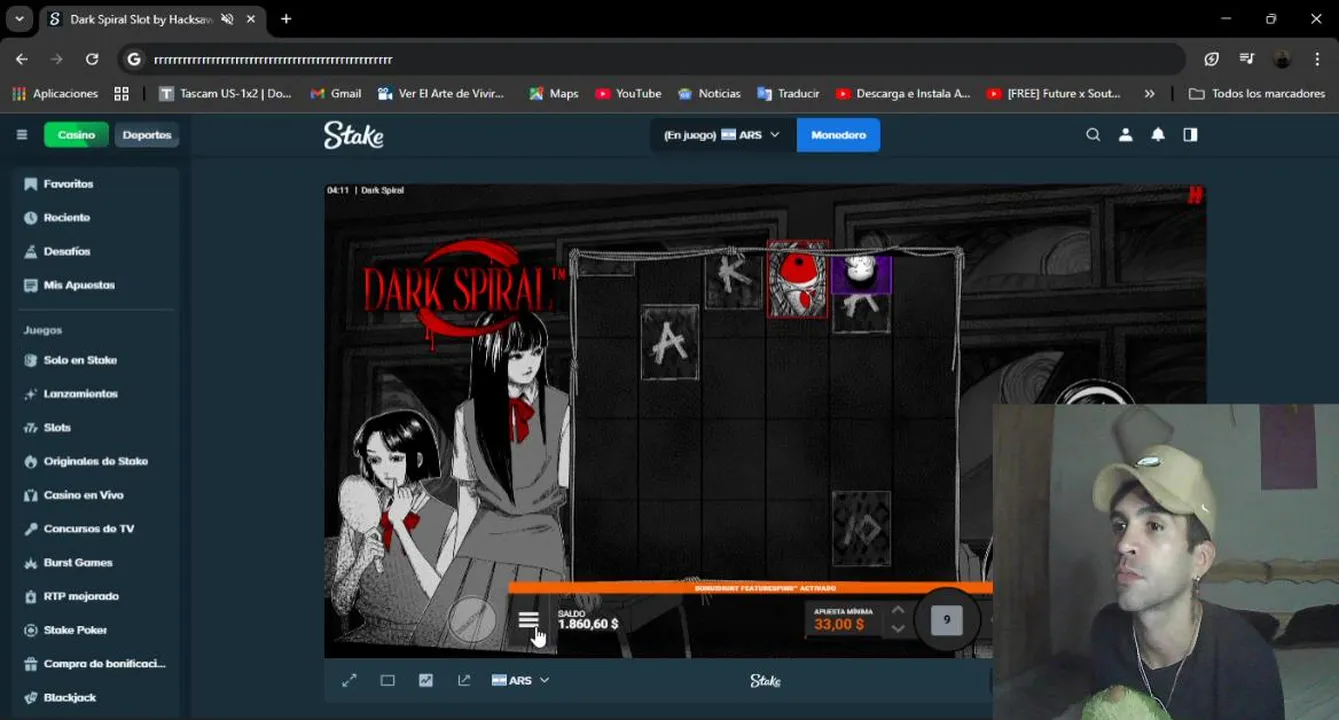The width and height of the screenshot is (1339, 720).
Task: Open Ver El Arte de Vivir bookmark
Action: pyautogui.click(x=441, y=93)
